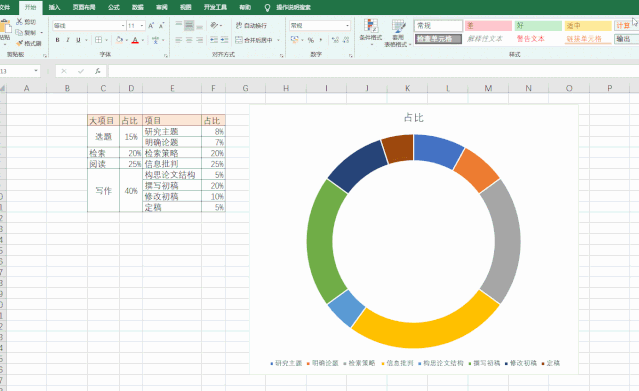The width and height of the screenshot is (639, 391).
Task: Apply the Linked Cell (链接单元格) style
Action: click(588, 39)
